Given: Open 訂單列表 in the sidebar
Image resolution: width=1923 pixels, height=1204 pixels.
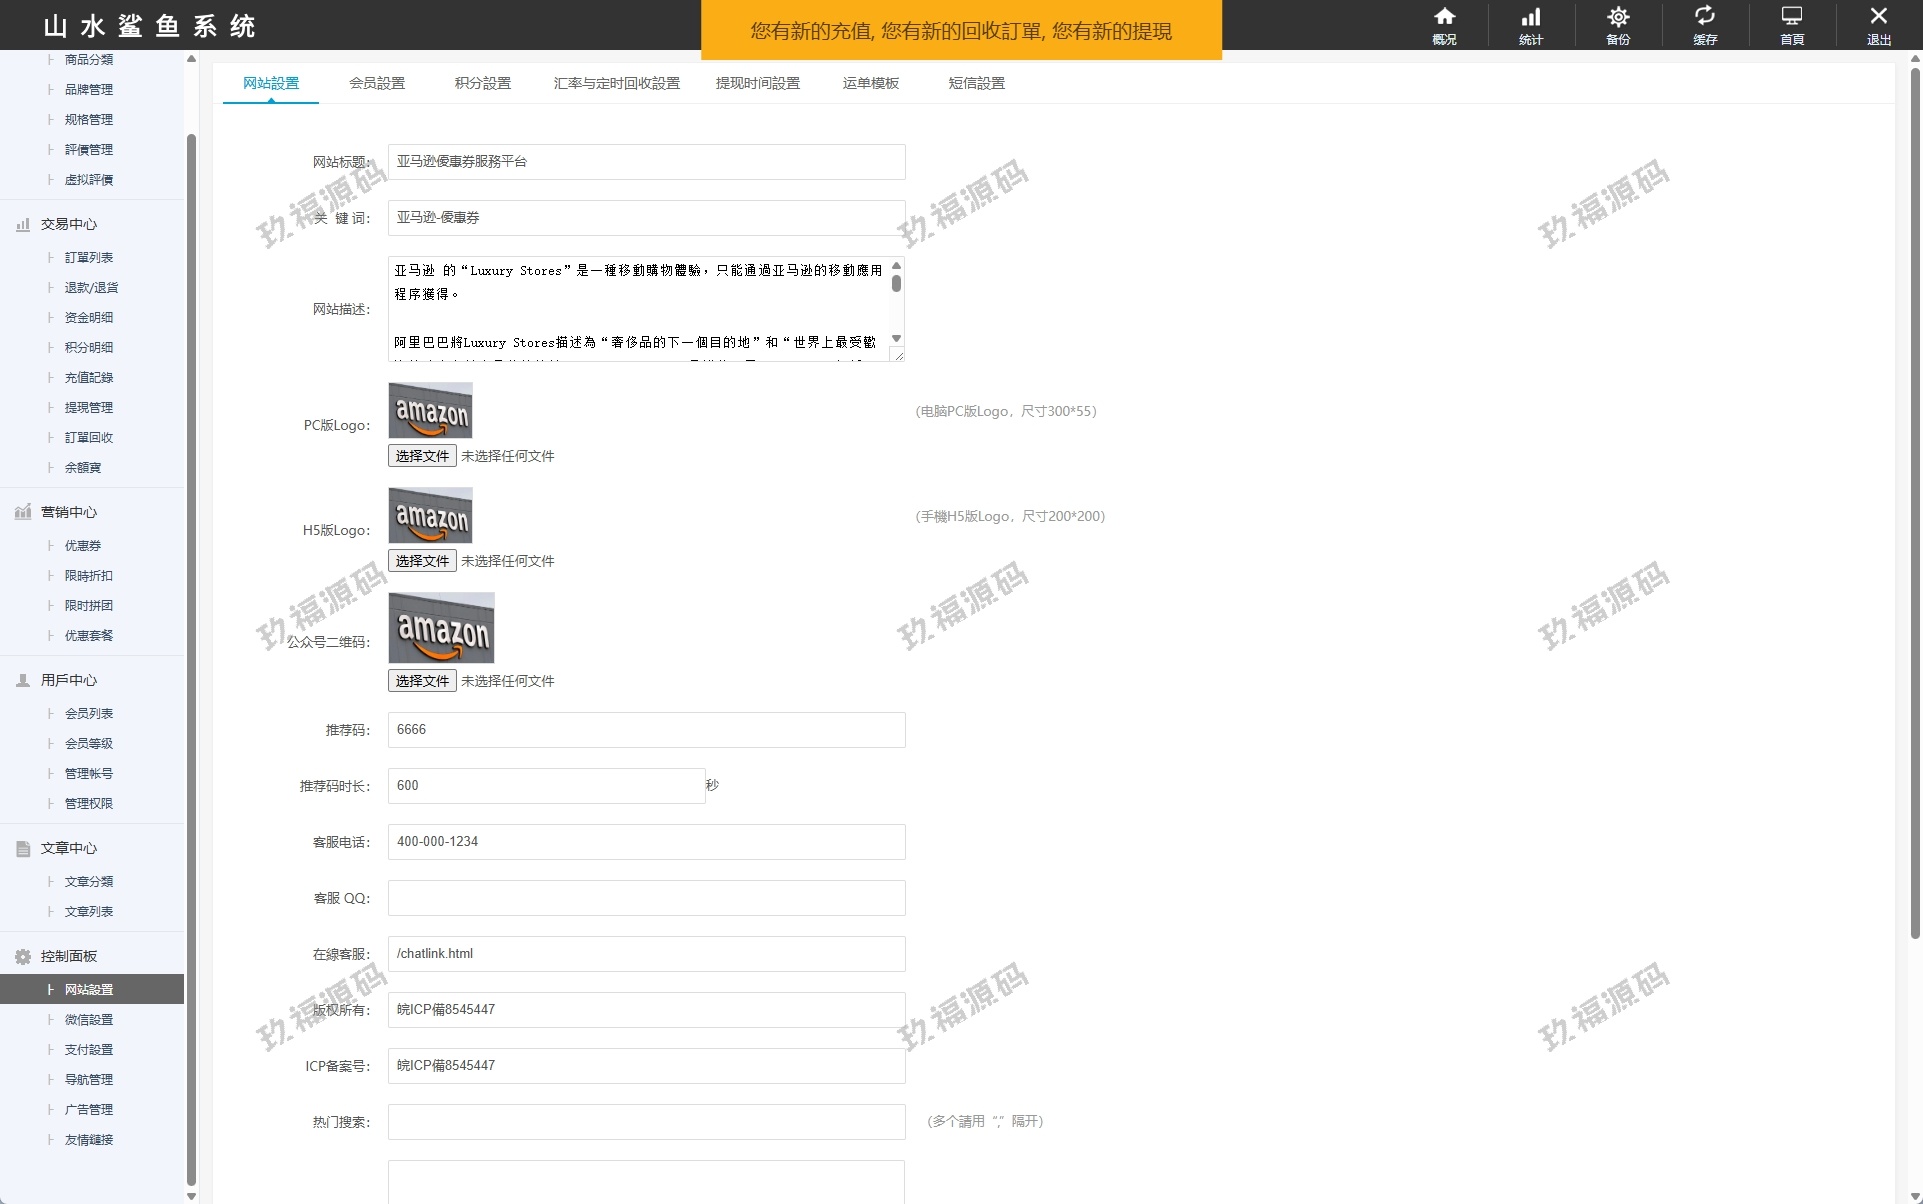Looking at the screenshot, I should click(x=89, y=258).
